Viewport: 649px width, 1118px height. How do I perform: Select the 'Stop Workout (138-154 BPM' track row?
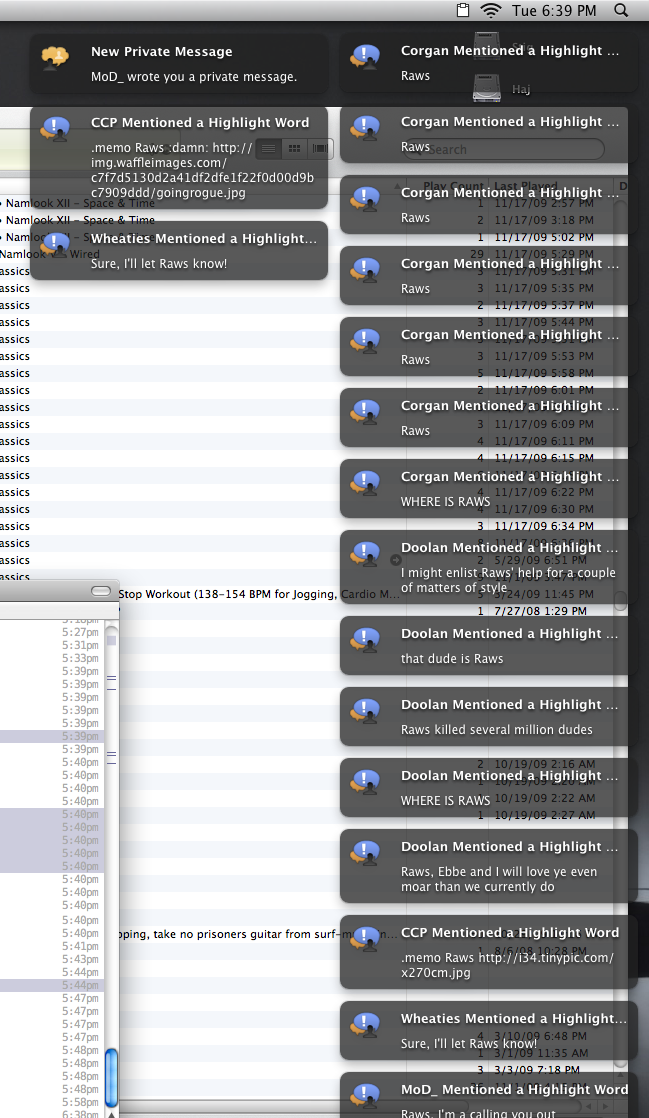click(x=259, y=594)
